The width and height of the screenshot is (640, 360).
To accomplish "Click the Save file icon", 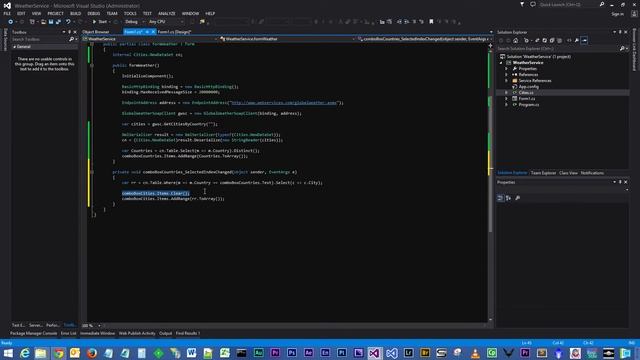I will [x=51, y=22].
